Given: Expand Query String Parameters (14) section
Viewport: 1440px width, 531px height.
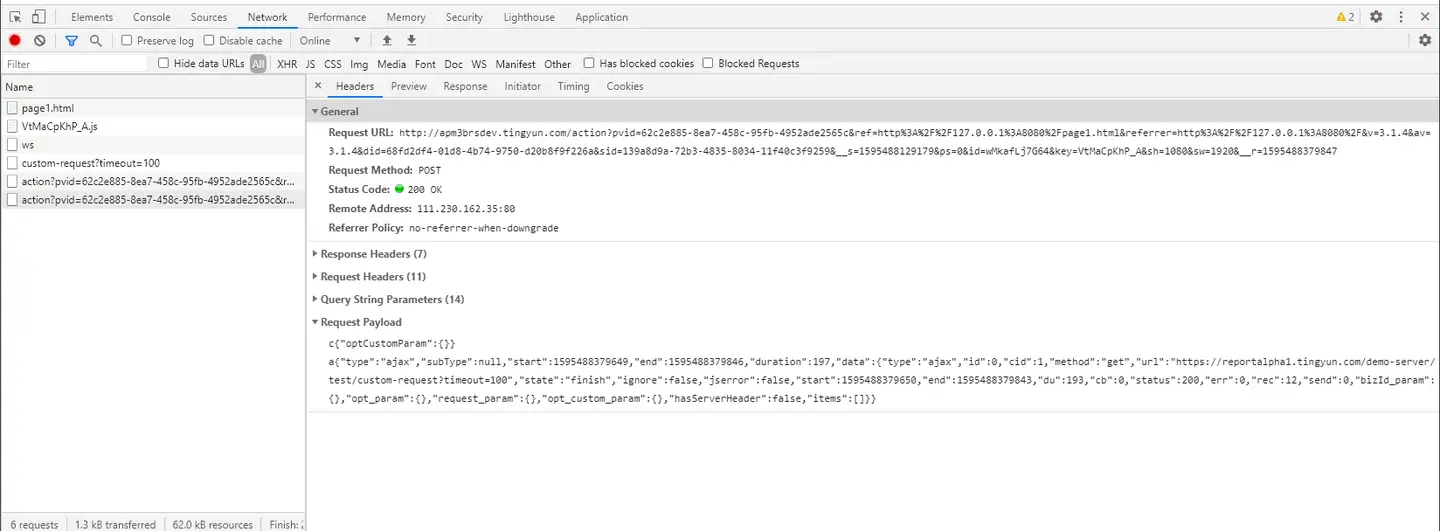Looking at the screenshot, I should pyautogui.click(x=391, y=299).
